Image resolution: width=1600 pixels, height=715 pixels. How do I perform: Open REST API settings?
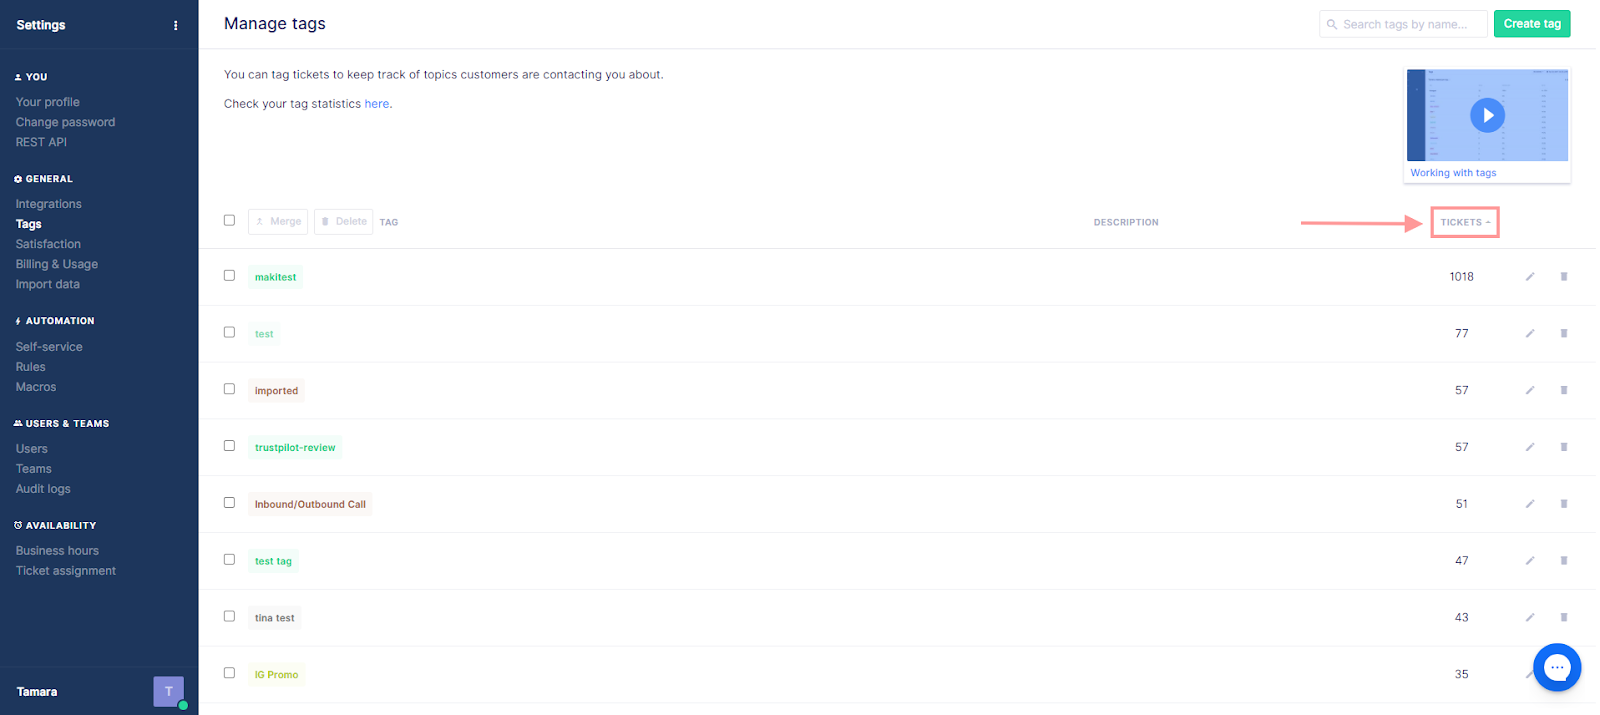tap(41, 142)
